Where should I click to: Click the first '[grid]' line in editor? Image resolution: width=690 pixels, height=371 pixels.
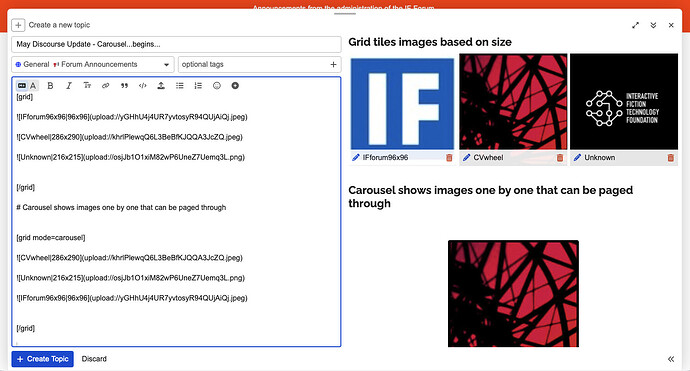(25, 97)
